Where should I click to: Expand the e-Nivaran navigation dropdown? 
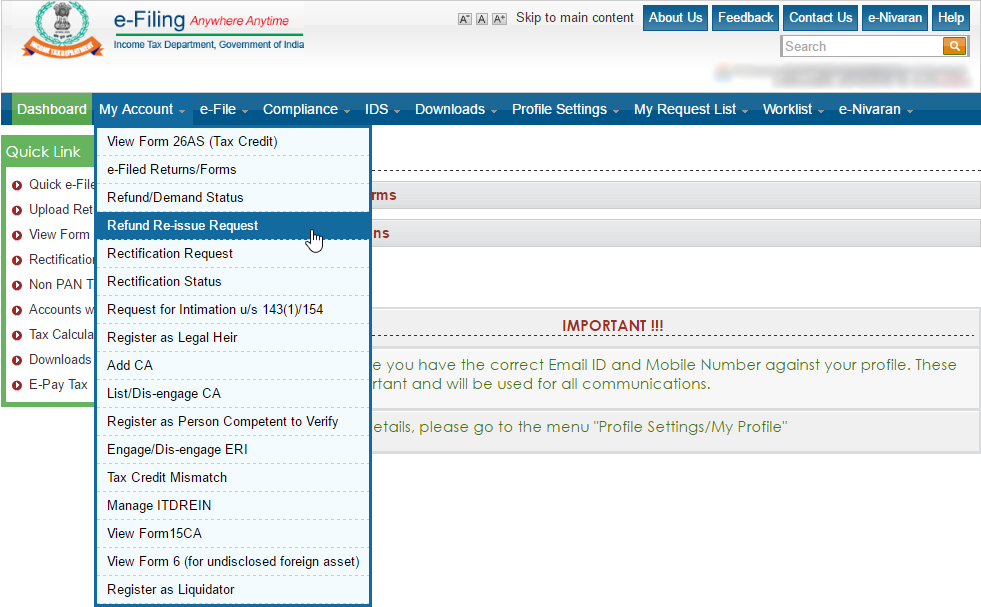click(x=875, y=110)
